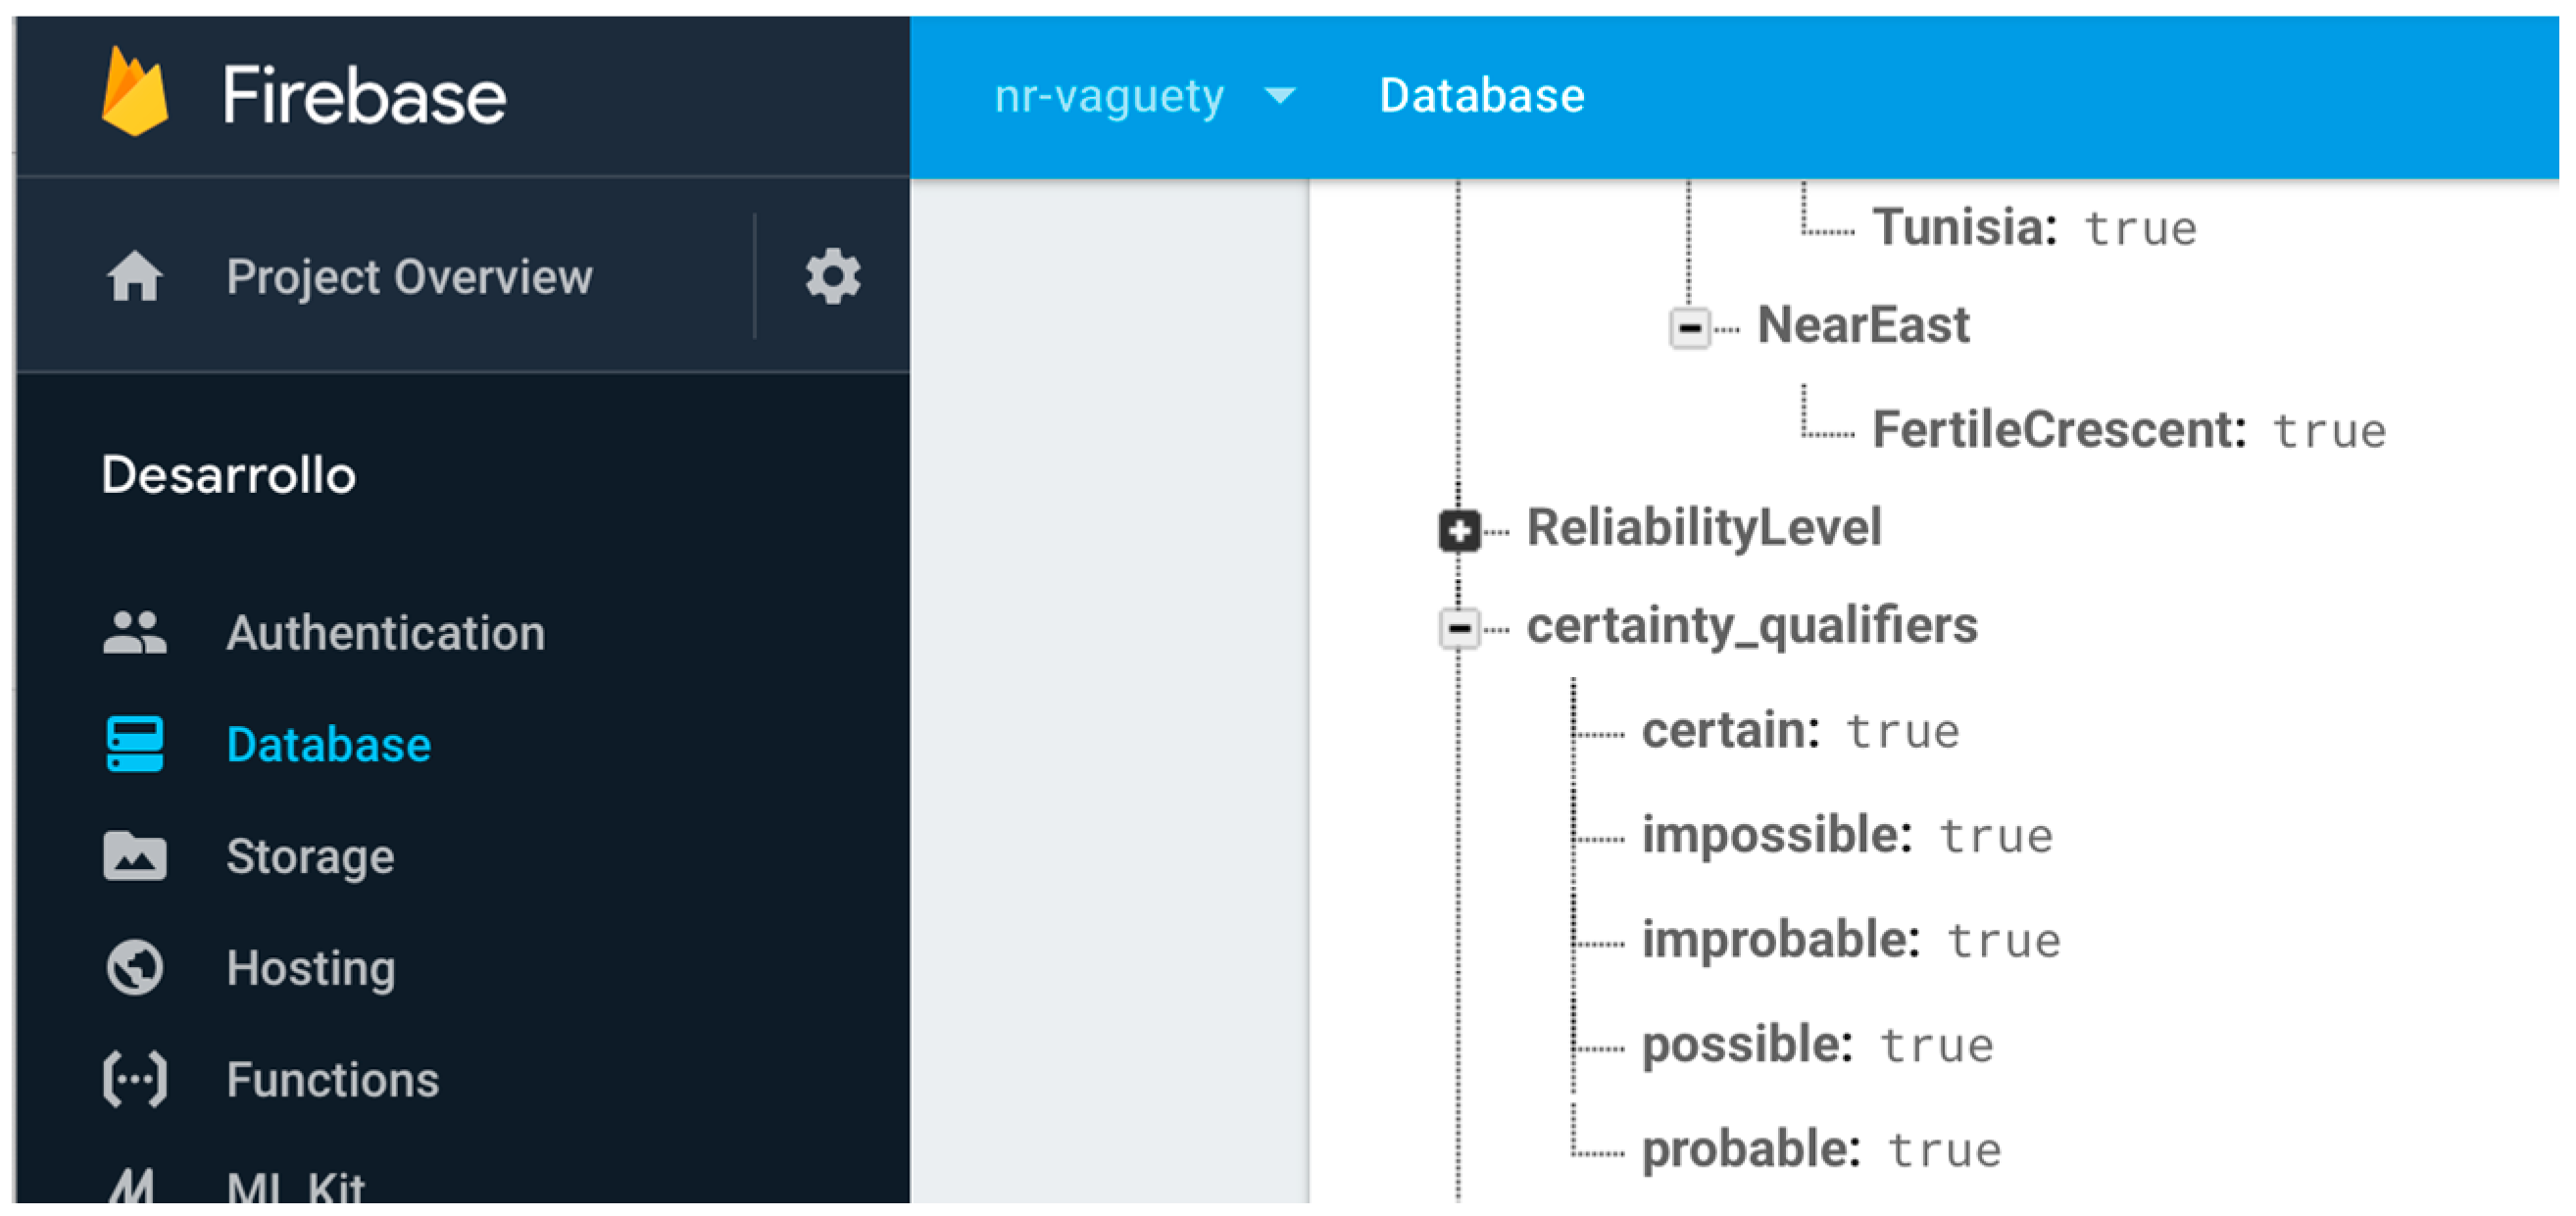This screenshot has height=1216, width=2576.
Task: Collapse the NearEast tree node
Action: pyautogui.click(x=1689, y=327)
